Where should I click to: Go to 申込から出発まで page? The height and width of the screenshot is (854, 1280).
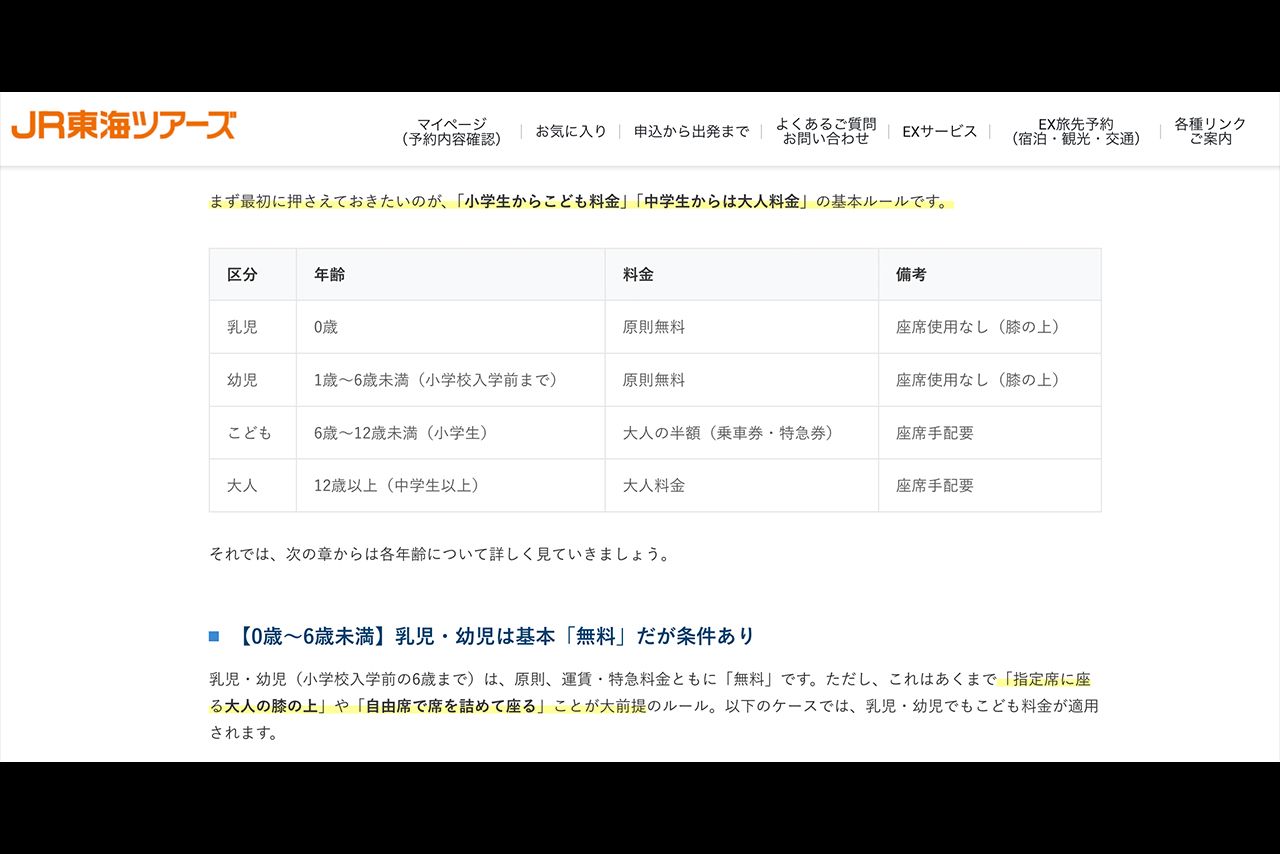click(x=691, y=131)
